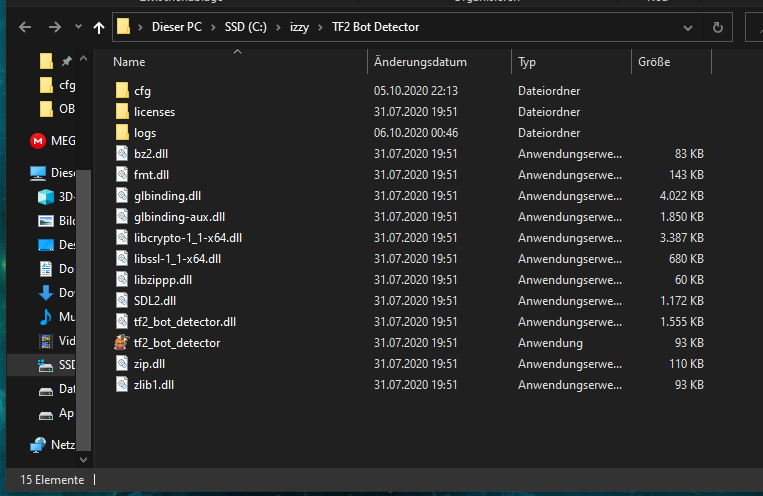This screenshot has height=496, width=763.
Task: Refresh the current folder view
Action: pyautogui.click(x=718, y=27)
